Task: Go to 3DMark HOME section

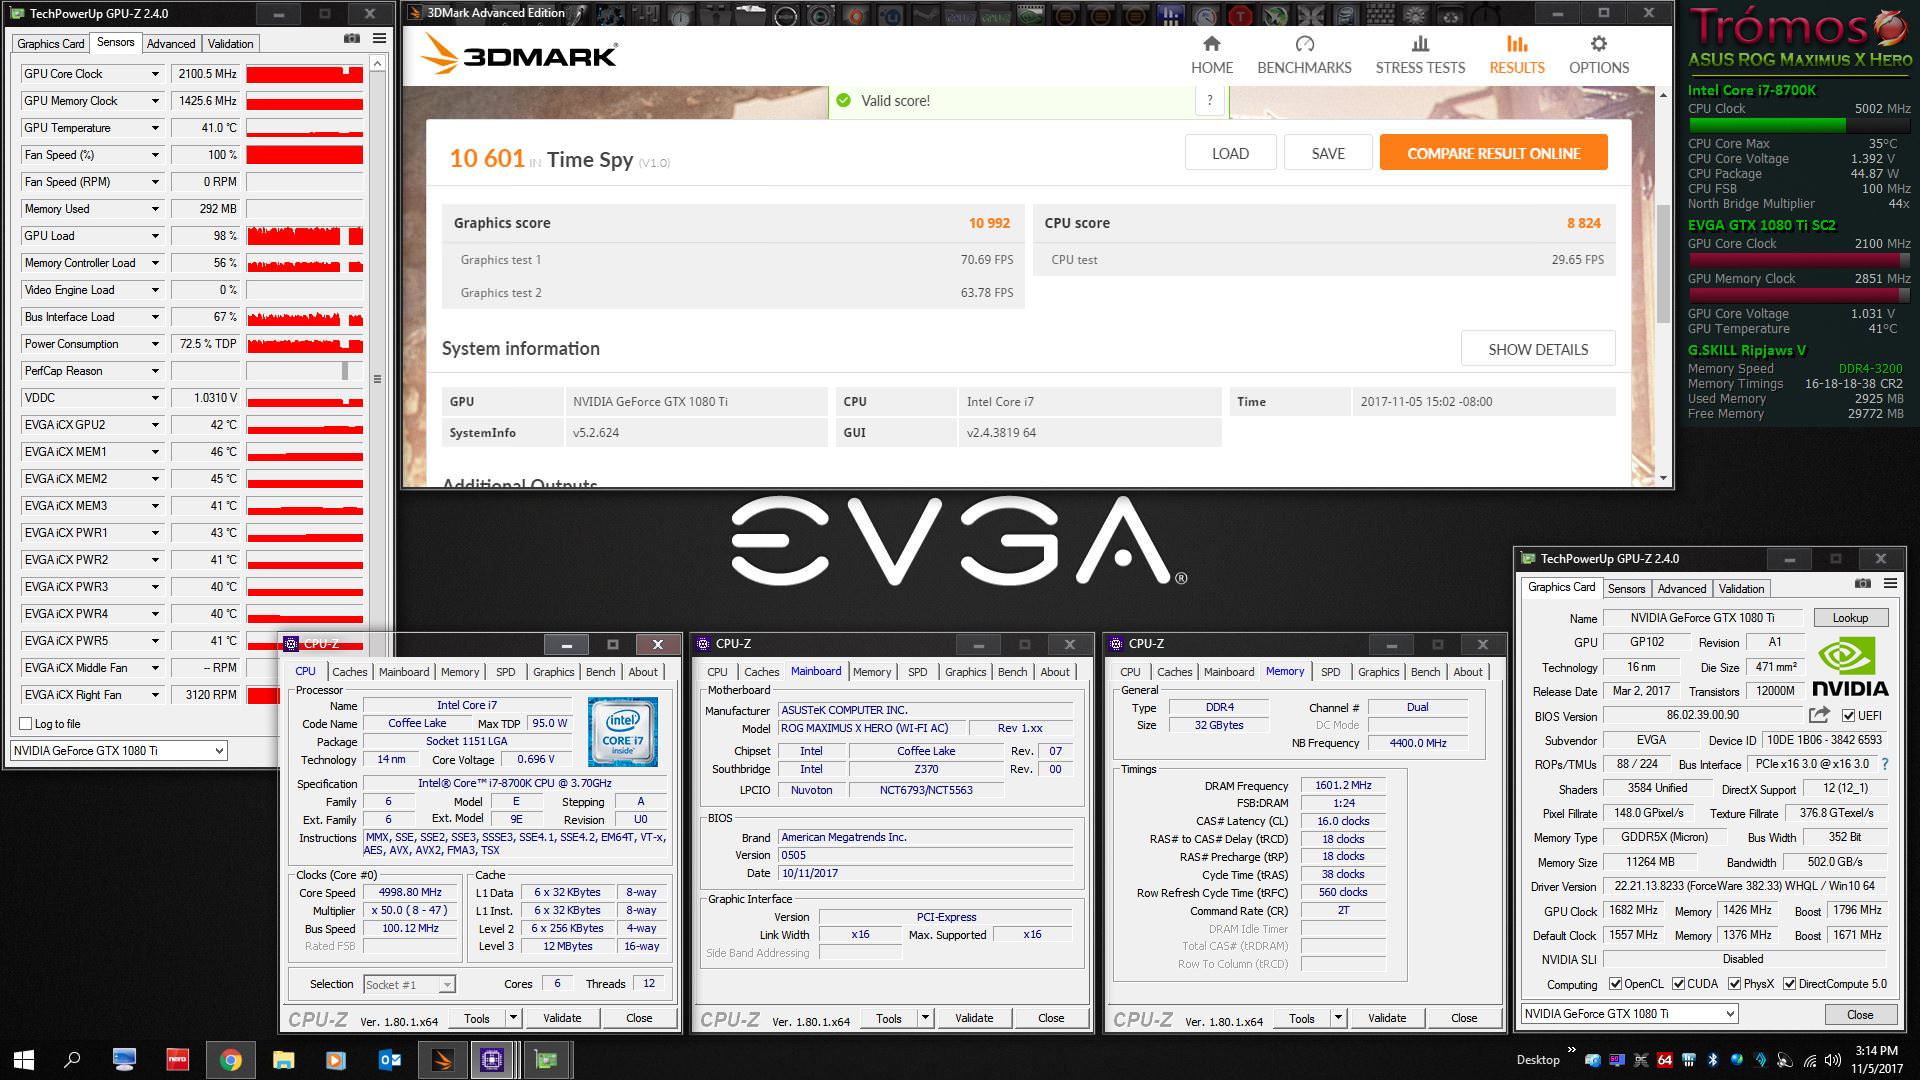Action: click(1212, 55)
